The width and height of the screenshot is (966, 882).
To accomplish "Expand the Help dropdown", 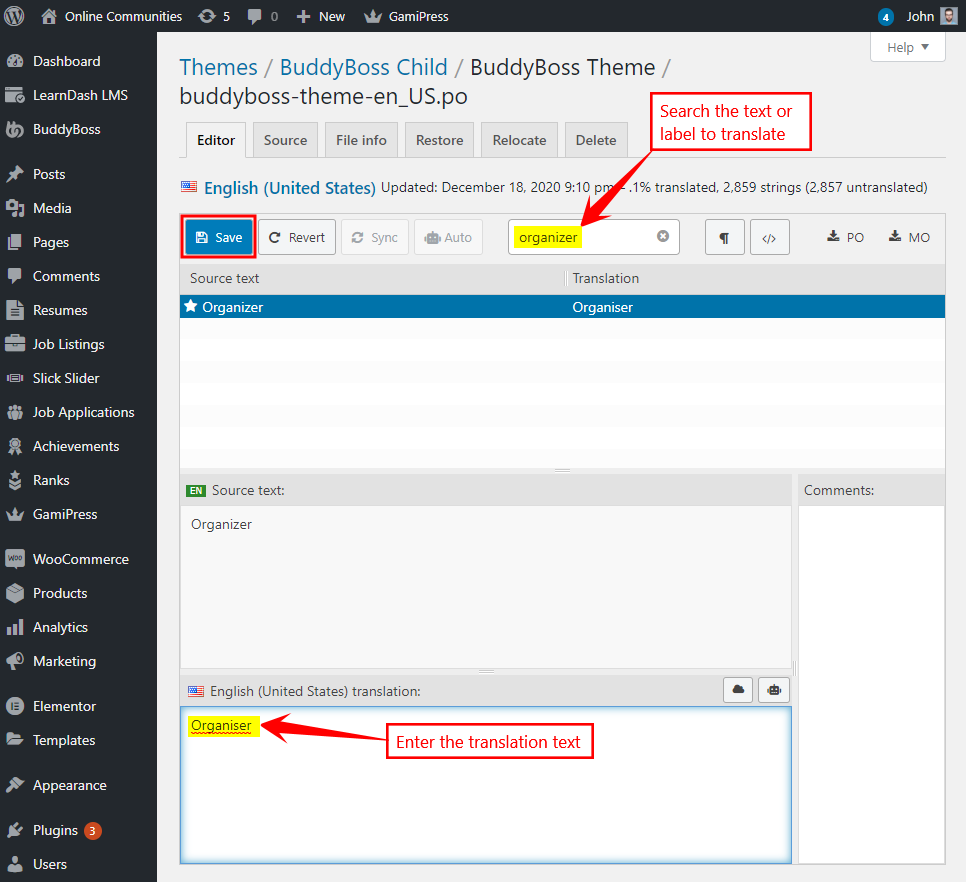I will 907,47.
